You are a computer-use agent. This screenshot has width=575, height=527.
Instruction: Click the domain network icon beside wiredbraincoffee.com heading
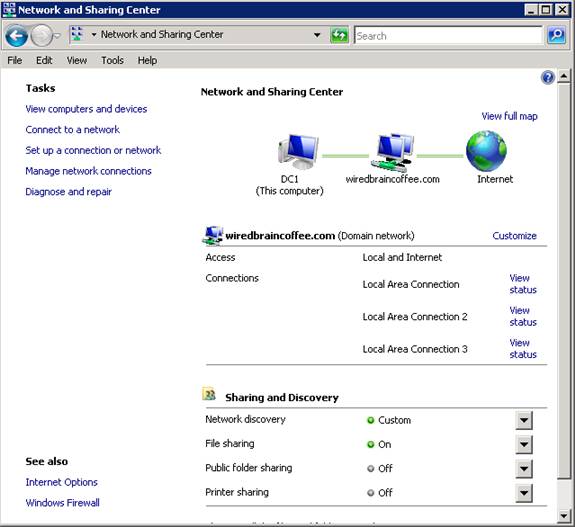(212, 235)
